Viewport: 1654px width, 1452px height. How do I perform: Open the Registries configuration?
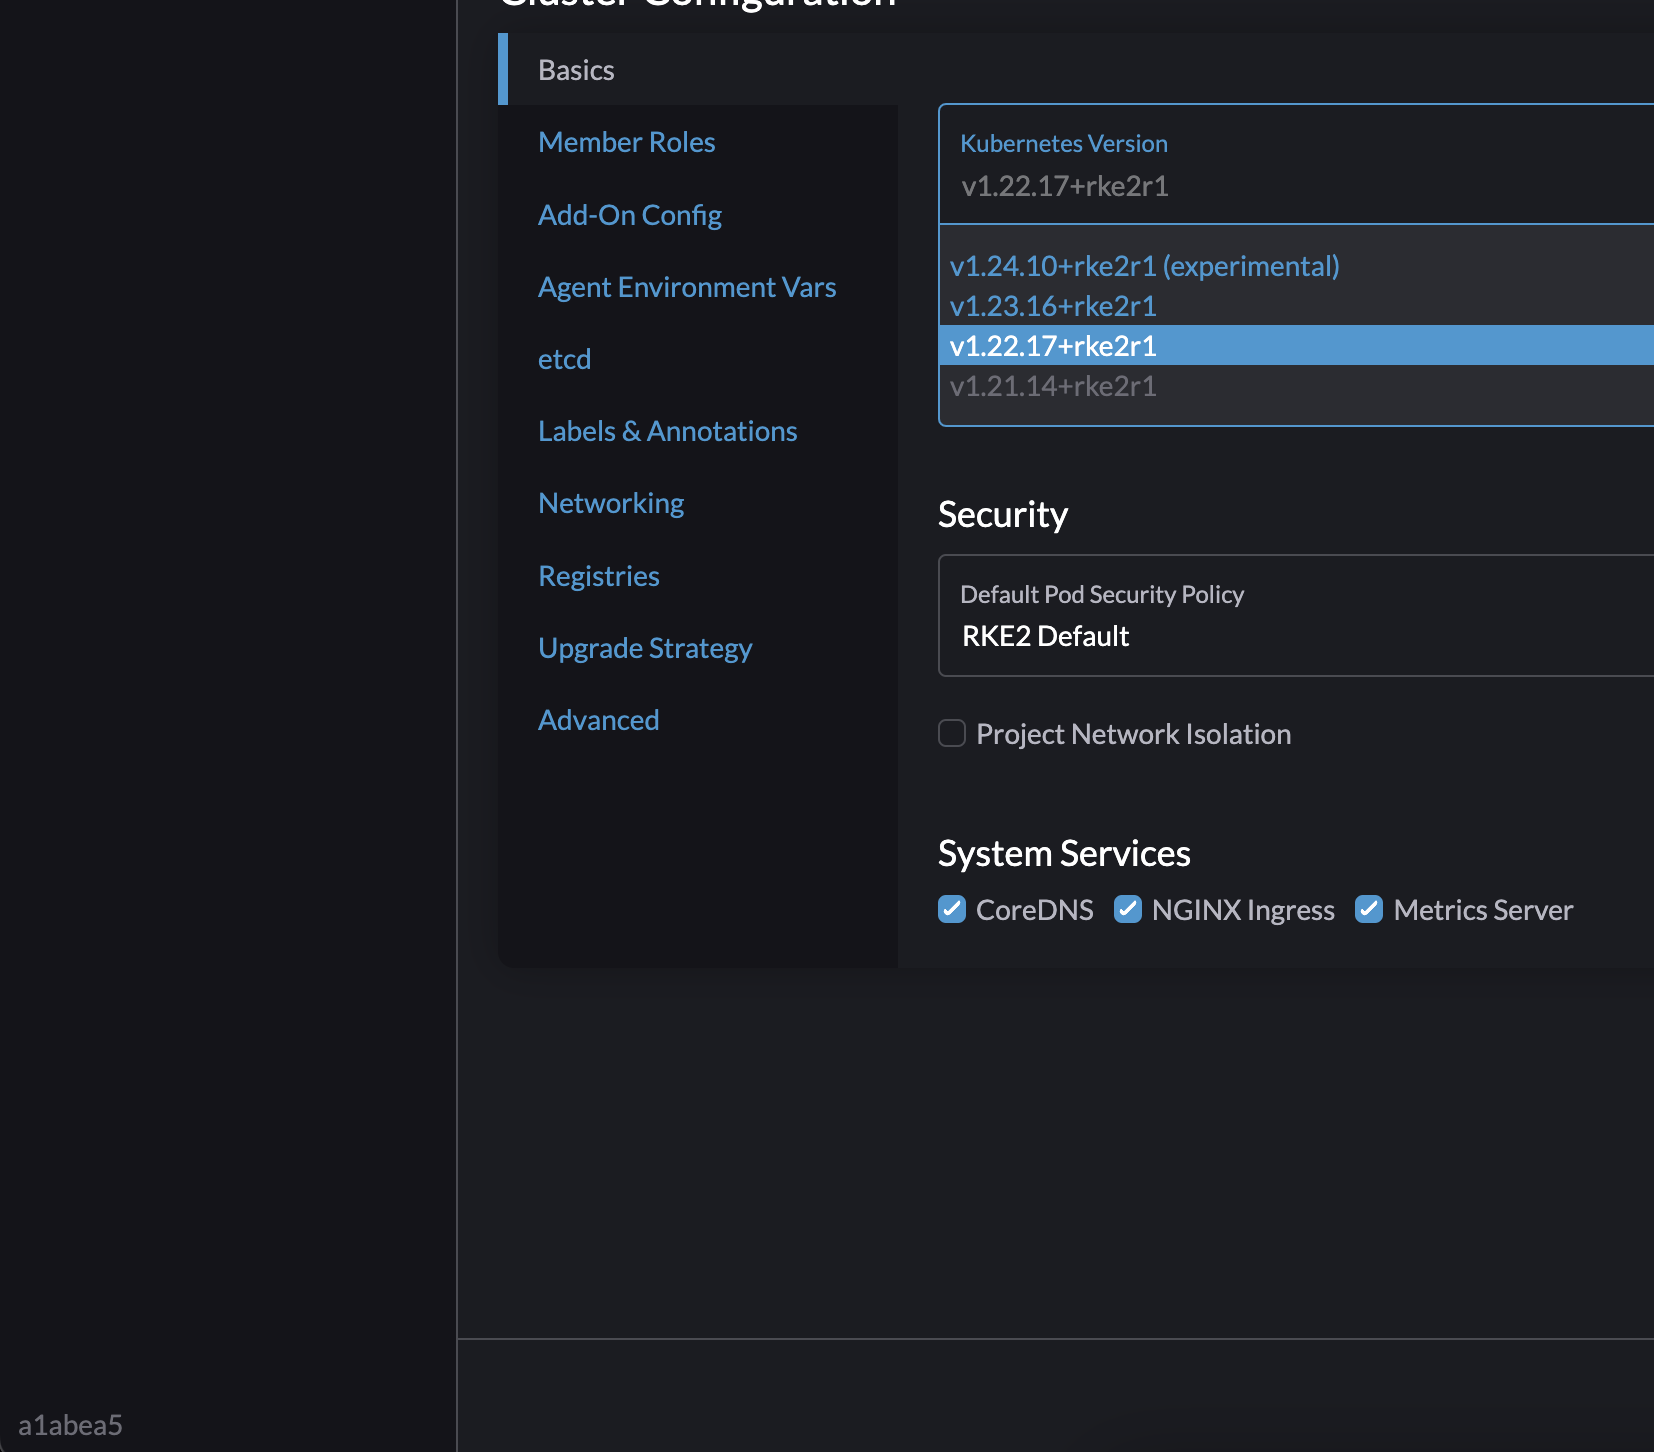pos(598,575)
